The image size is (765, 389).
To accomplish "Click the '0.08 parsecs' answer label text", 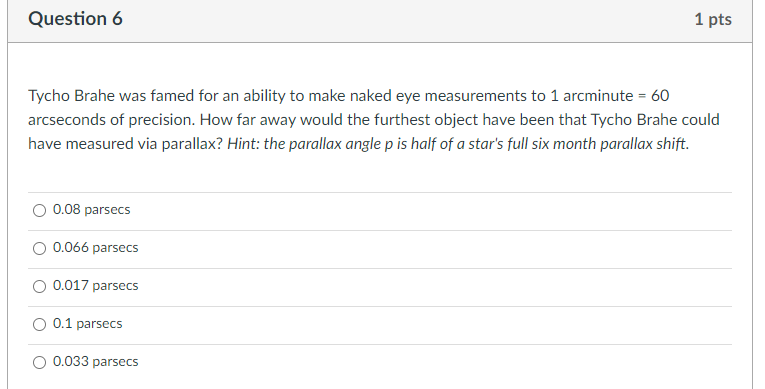I will (x=92, y=210).
